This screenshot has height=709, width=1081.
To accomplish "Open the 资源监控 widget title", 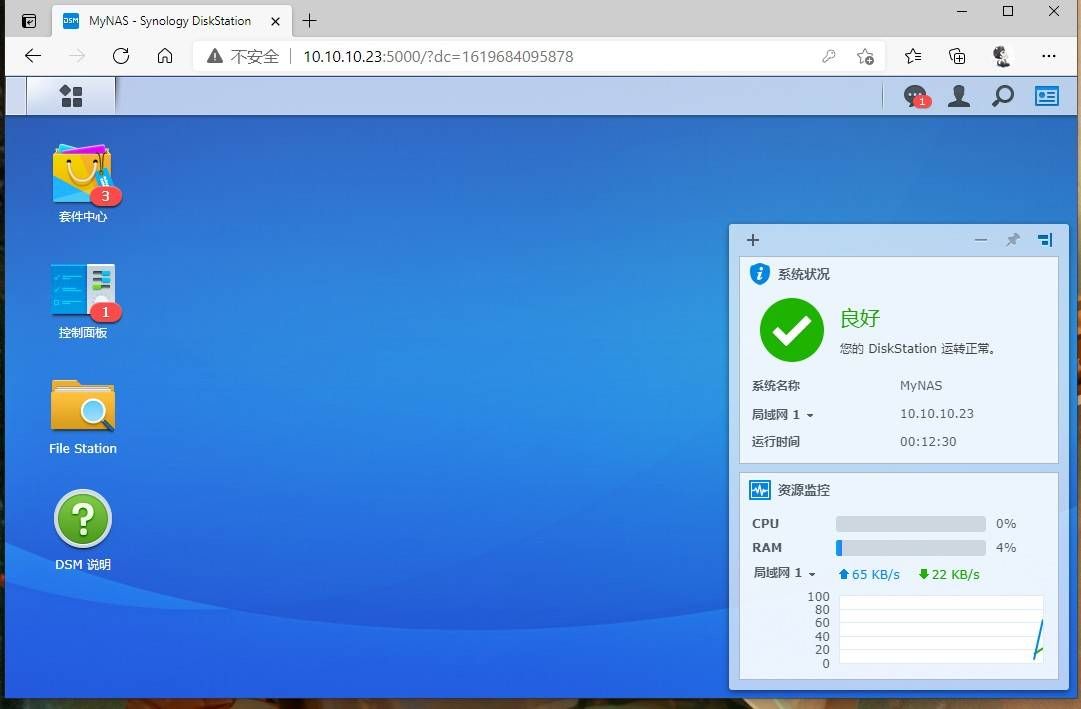I will (804, 490).
